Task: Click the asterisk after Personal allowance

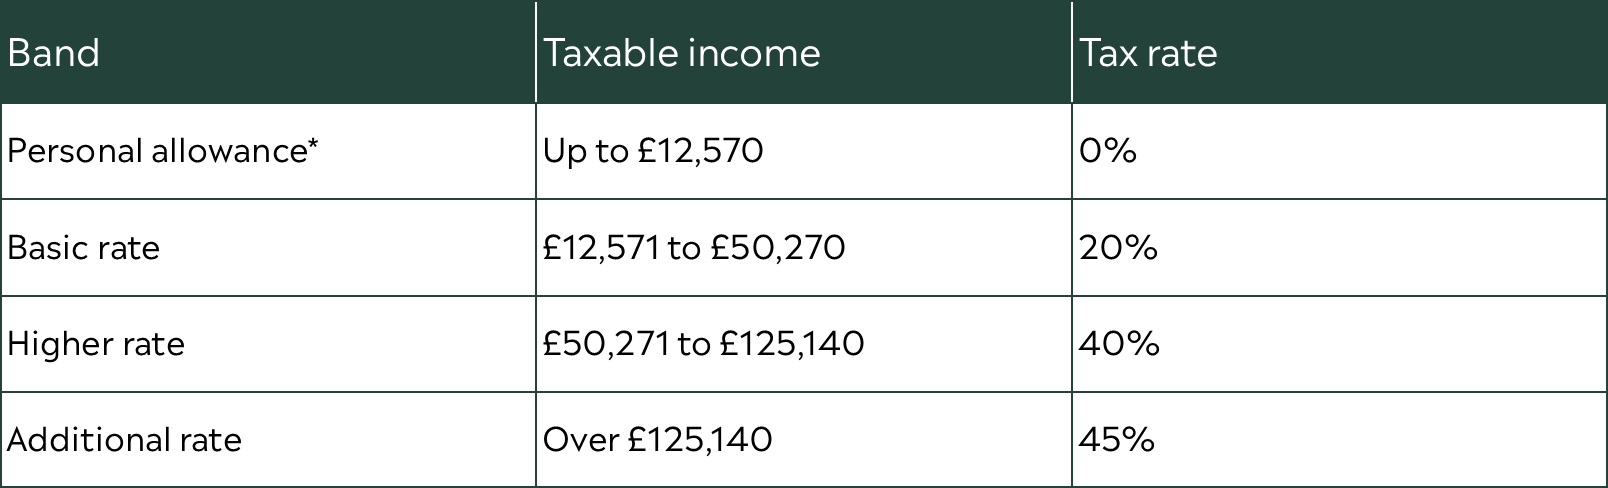Action: click(313, 147)
